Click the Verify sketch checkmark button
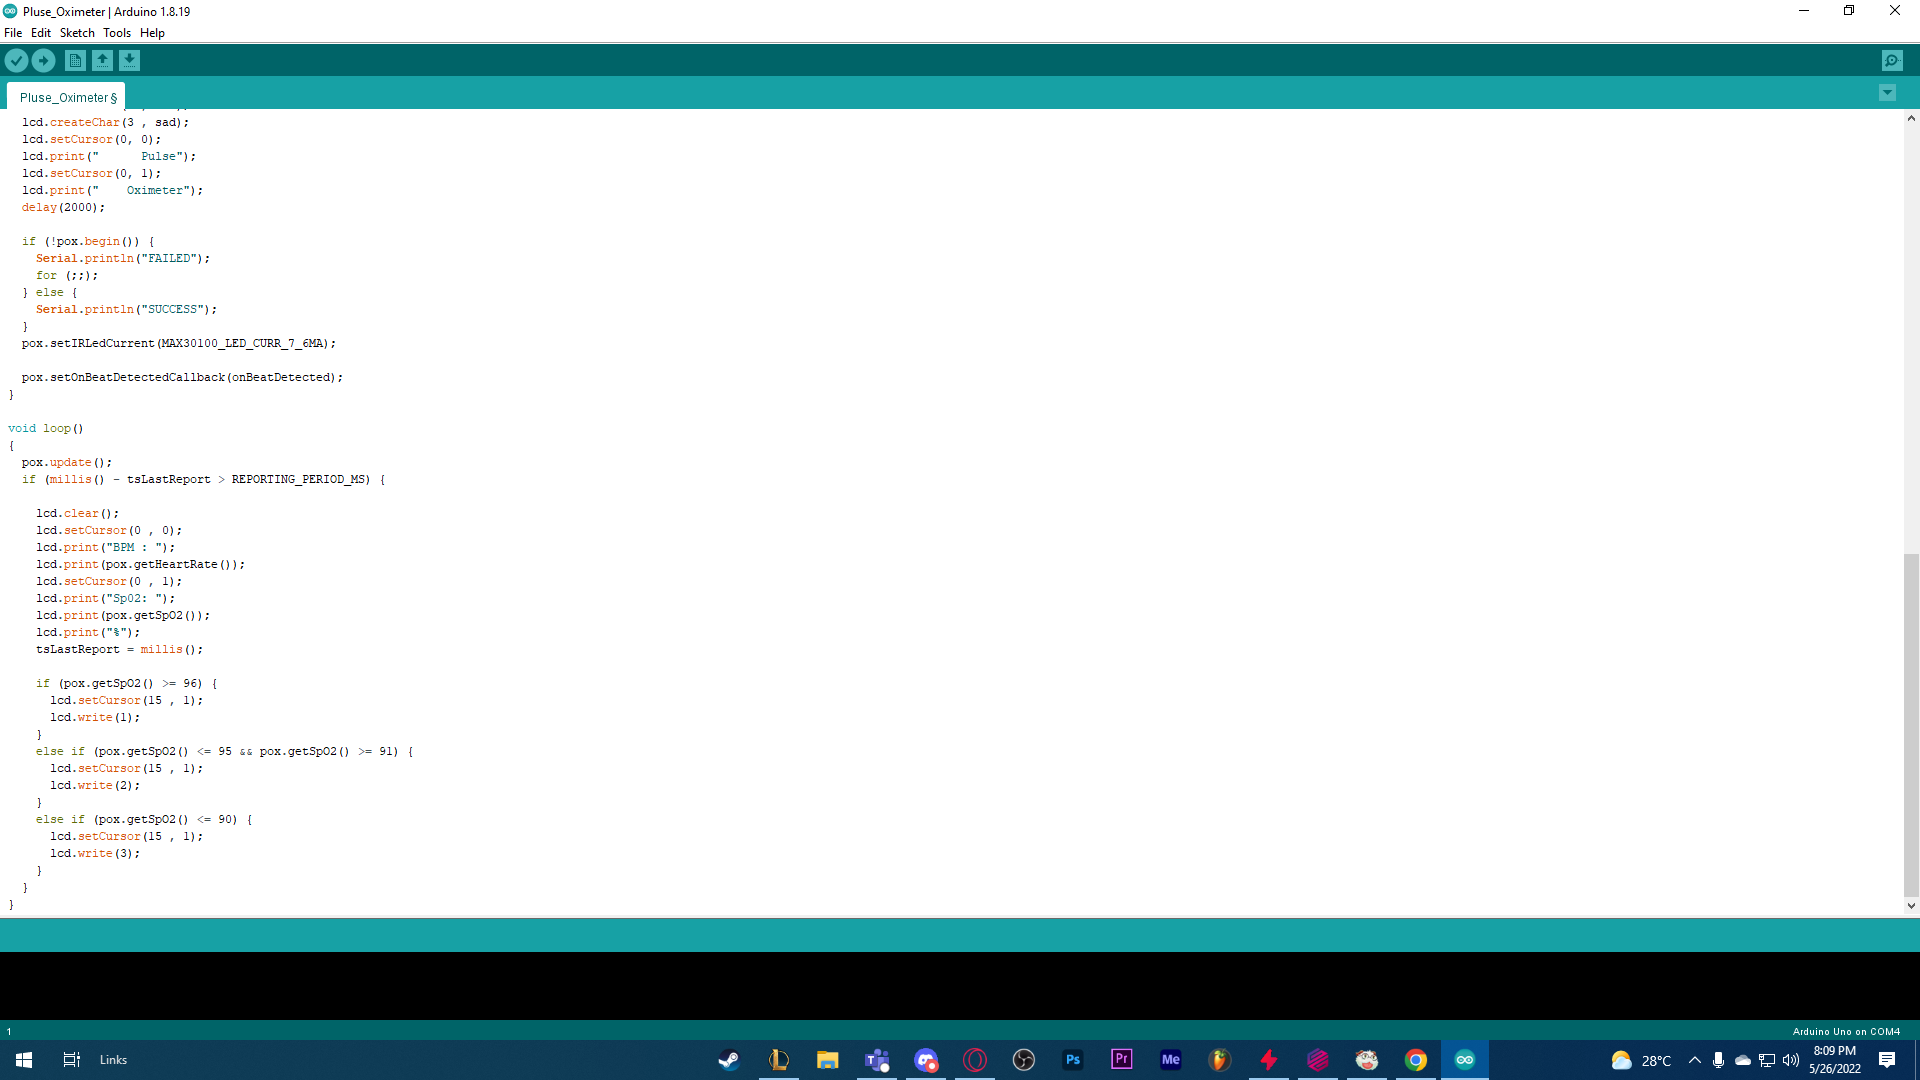Viewport: 1920px width, 1080px height. [16, 61]
